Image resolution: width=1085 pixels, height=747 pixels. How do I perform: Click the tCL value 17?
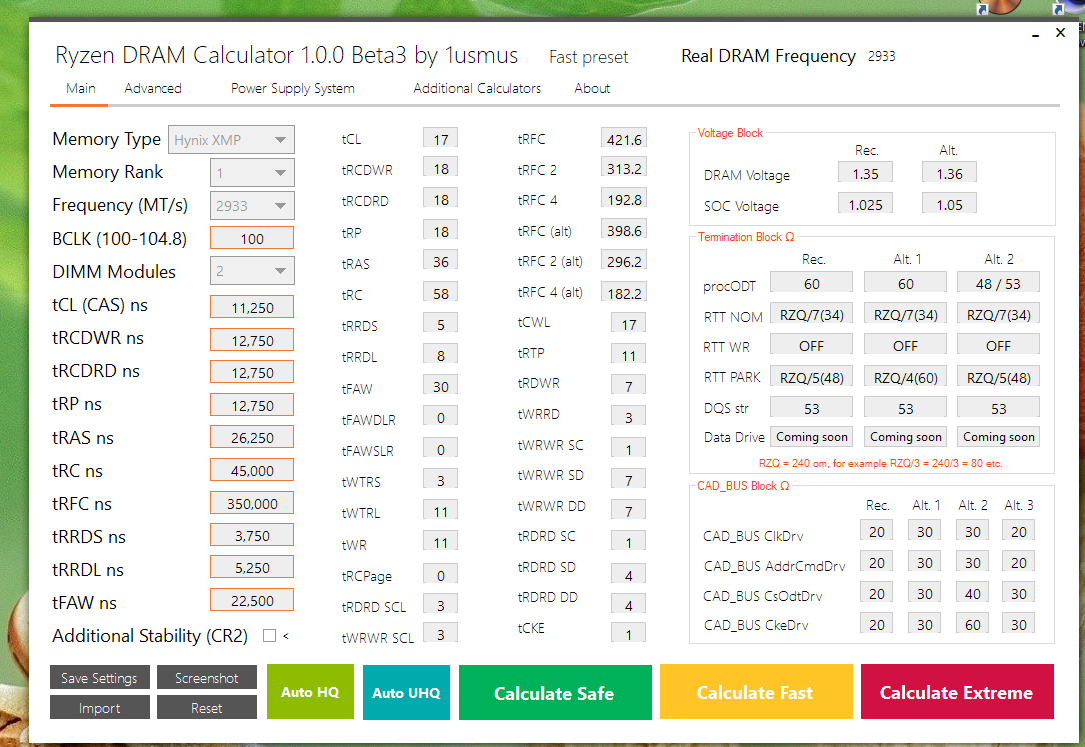[441, 138]
